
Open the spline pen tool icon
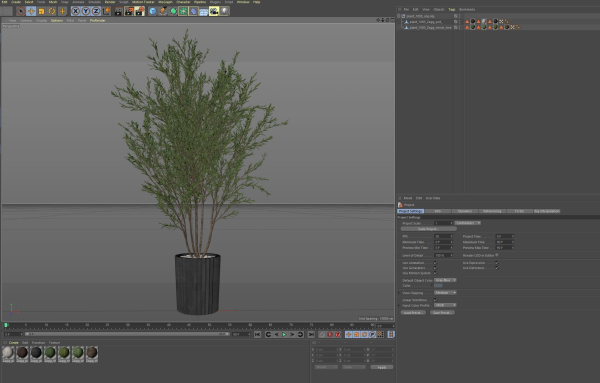(163, 11)
